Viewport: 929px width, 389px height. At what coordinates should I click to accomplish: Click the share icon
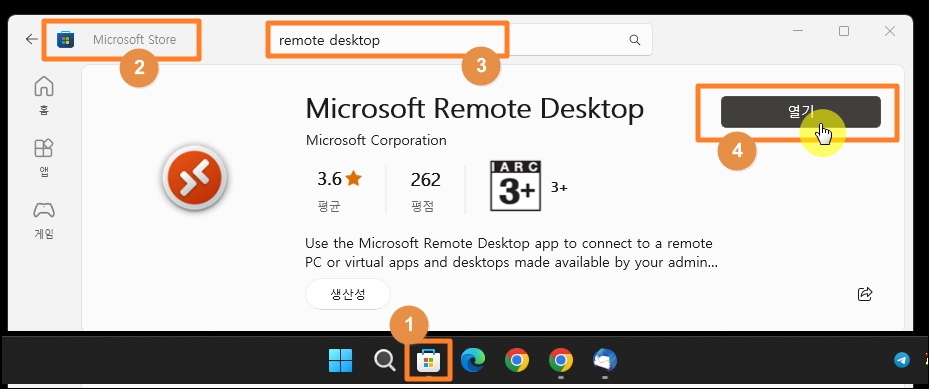865,294
